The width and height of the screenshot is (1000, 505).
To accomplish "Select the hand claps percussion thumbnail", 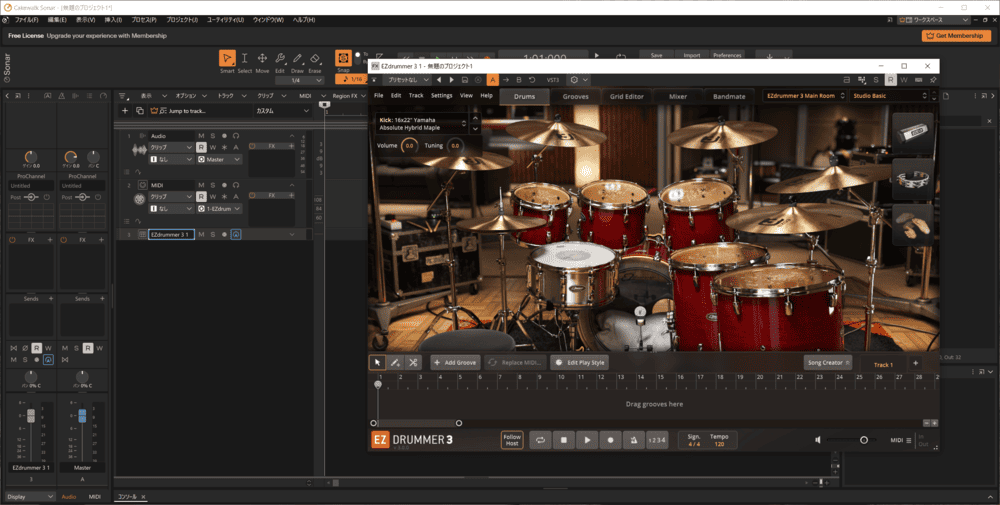I will click(913, 224).
